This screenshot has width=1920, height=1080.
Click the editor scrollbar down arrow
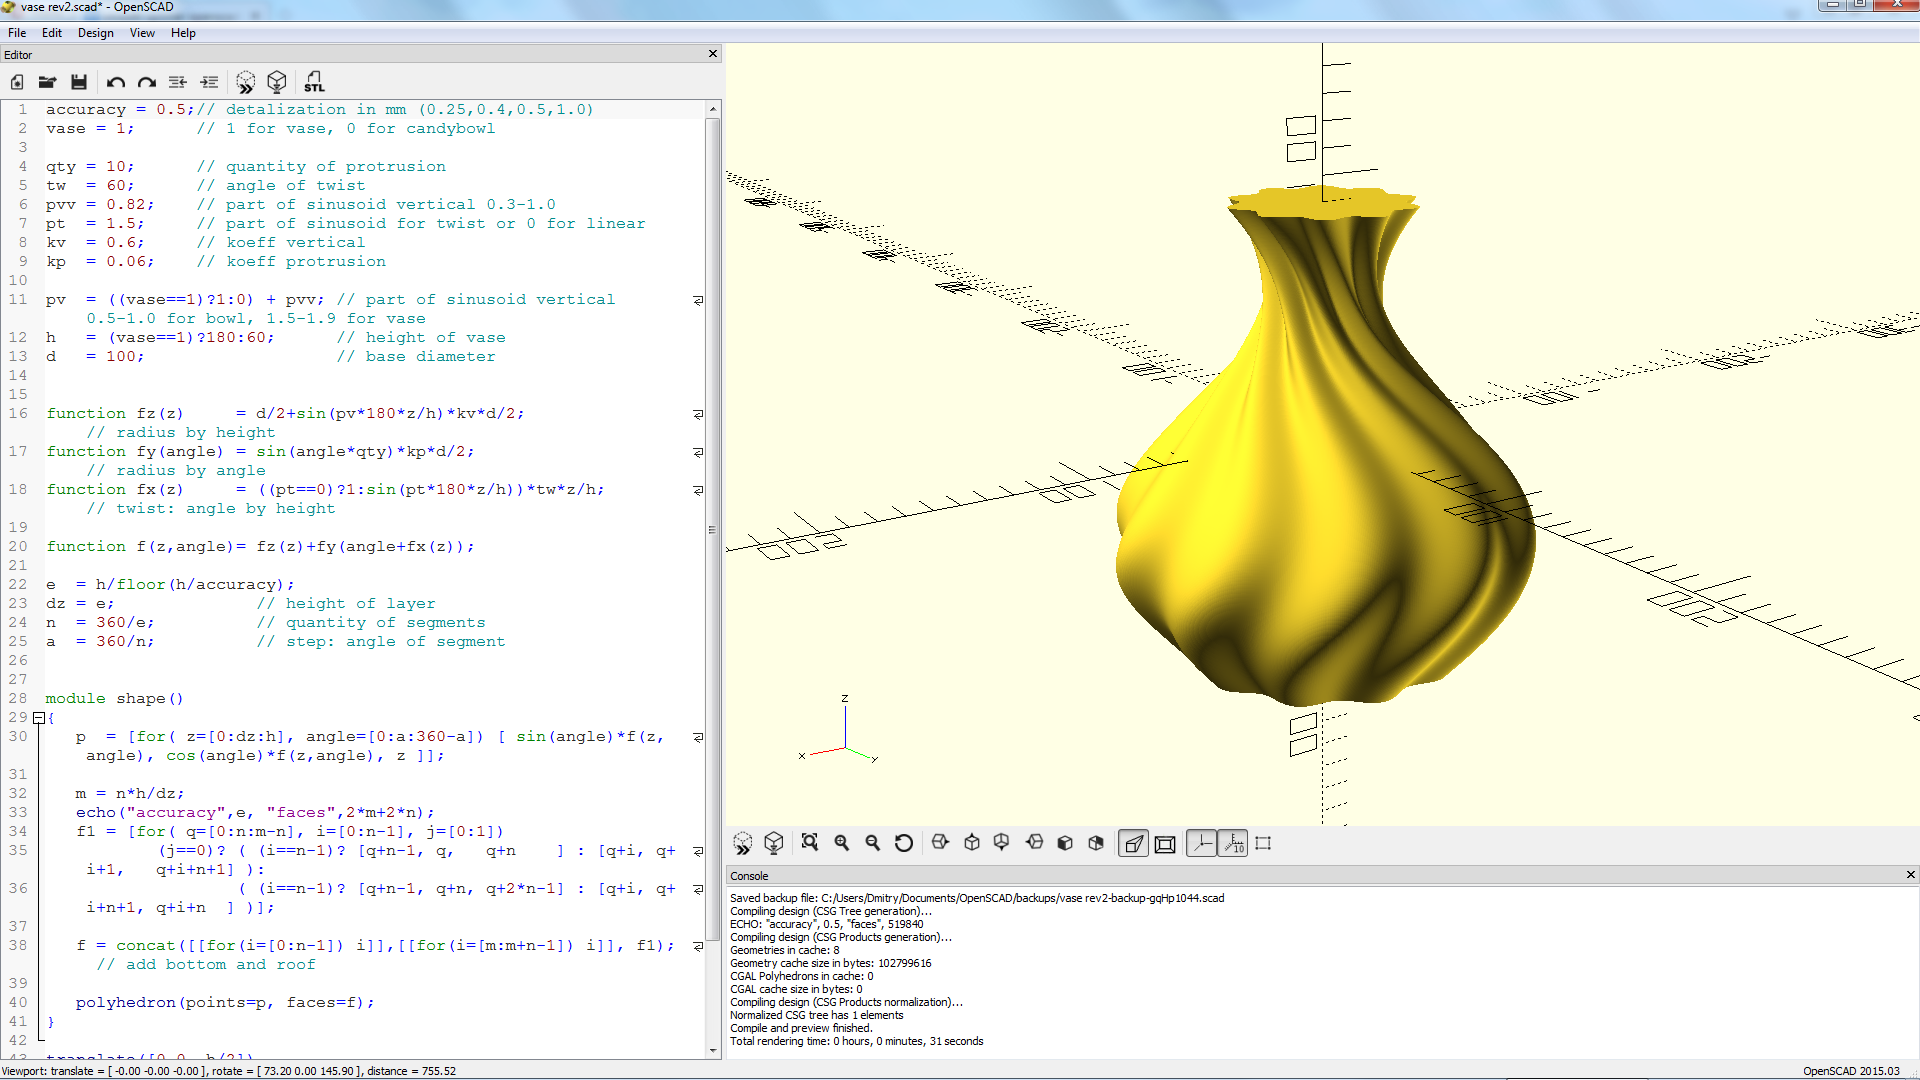713,1050
